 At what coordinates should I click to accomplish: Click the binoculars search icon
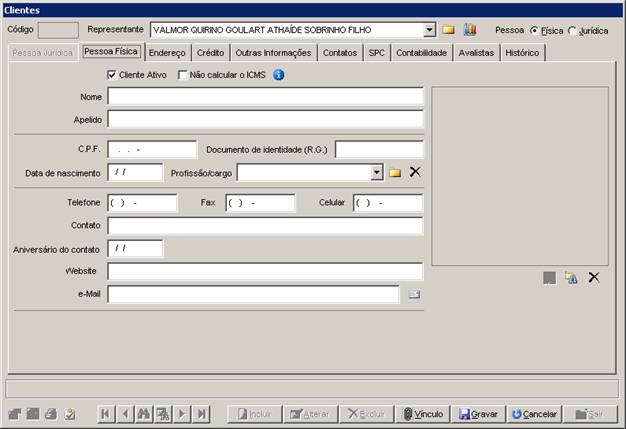(144, 414)
